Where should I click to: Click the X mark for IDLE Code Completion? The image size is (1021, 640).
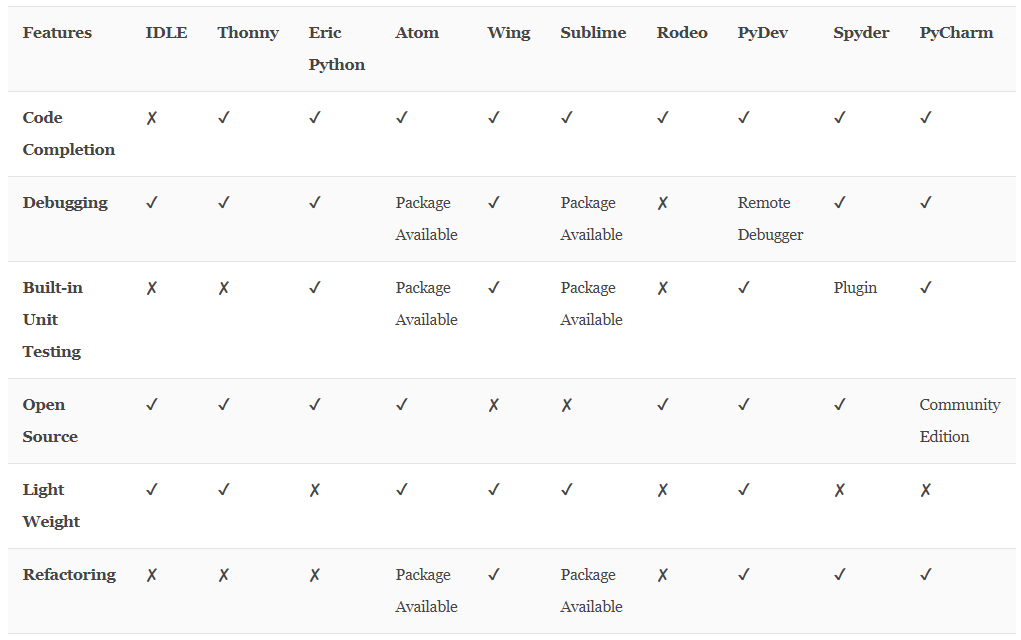point(152,118)
